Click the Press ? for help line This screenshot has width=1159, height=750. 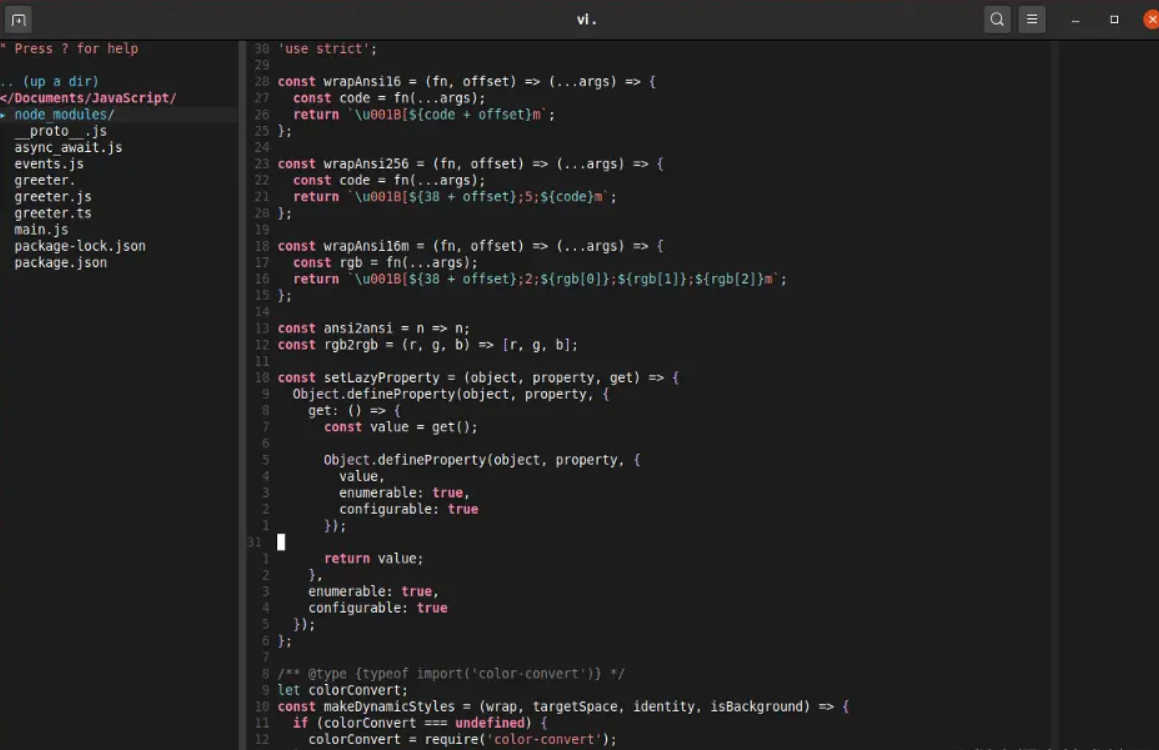(69, 49)
